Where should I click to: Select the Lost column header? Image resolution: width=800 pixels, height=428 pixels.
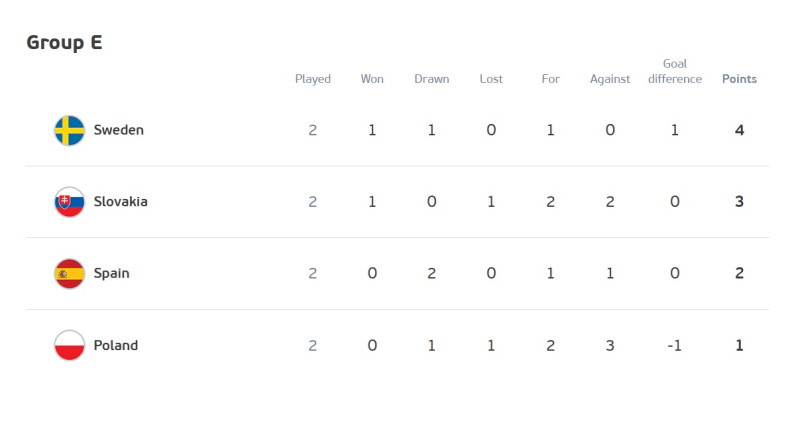click(491, 79)
